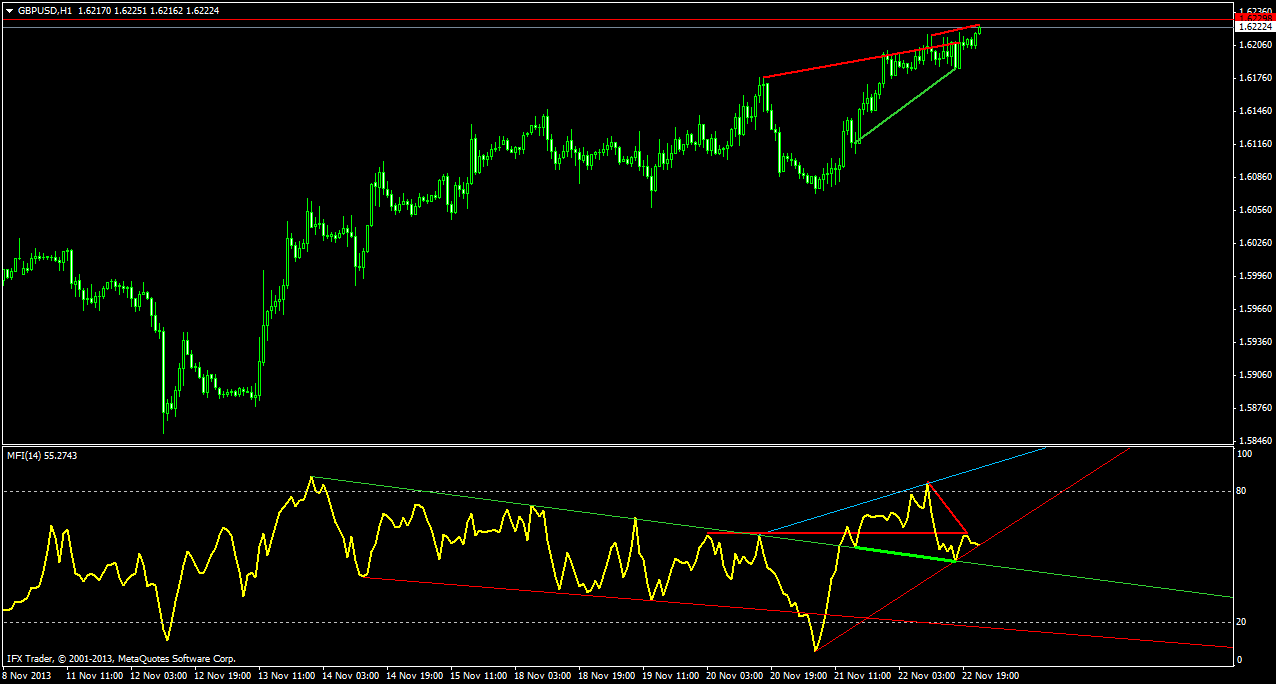Click the 22 Nov 19:00 time label
The height and width of the screenshot is (684, 1276).
point(991,676)
